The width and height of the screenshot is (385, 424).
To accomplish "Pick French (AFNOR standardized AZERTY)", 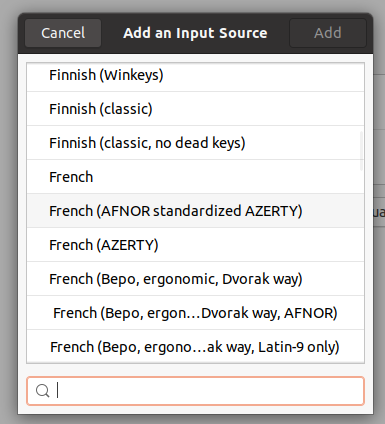I will (x=195, y=211).
